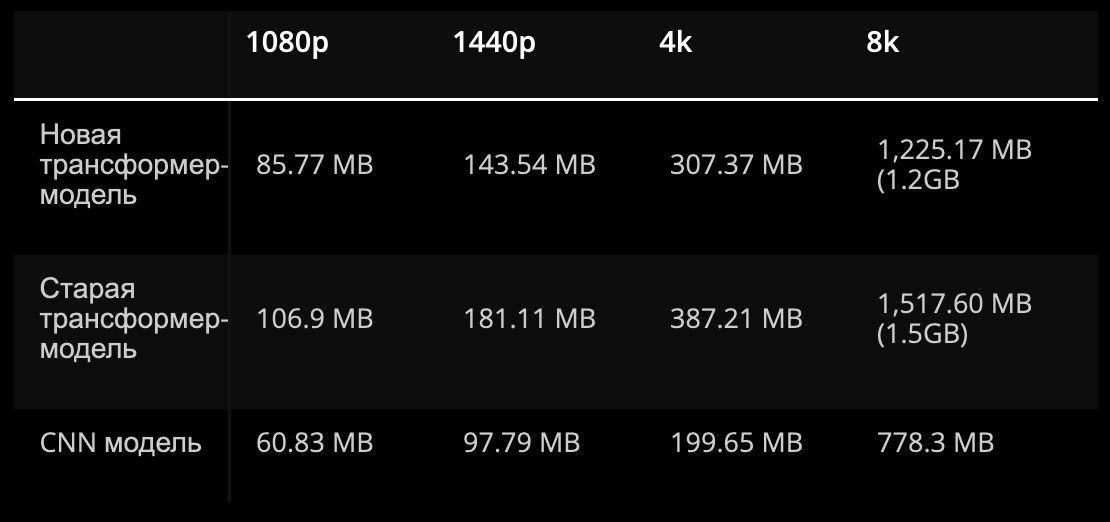Screen dimensions: 1110x522
Task: Click the 1,225.17 MB value
Action: coord(954,149)
